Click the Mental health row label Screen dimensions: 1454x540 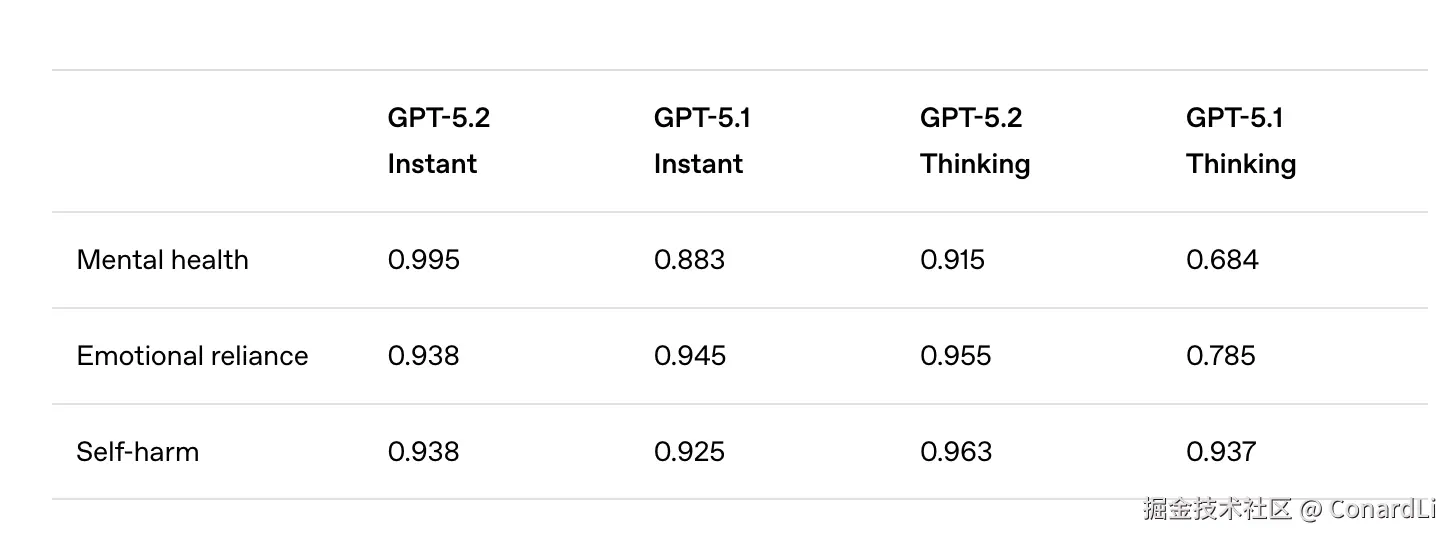tap(162, 260)
